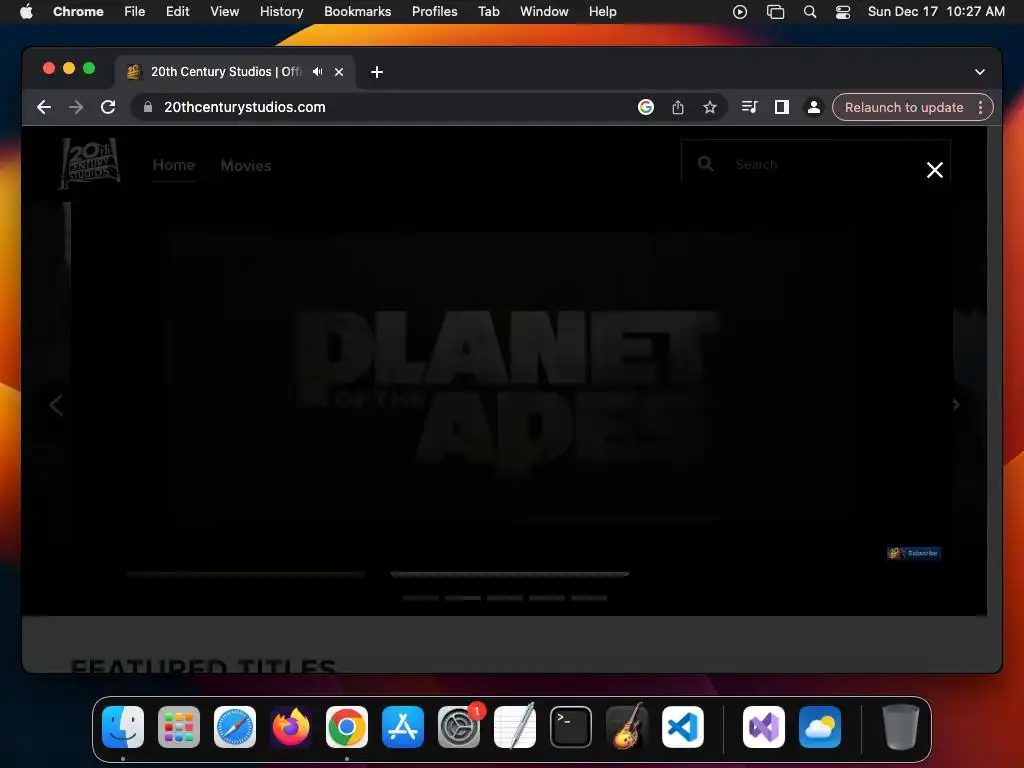View site security lock information
Viewport: 1024px width, 768px height.
coord(148,107)
